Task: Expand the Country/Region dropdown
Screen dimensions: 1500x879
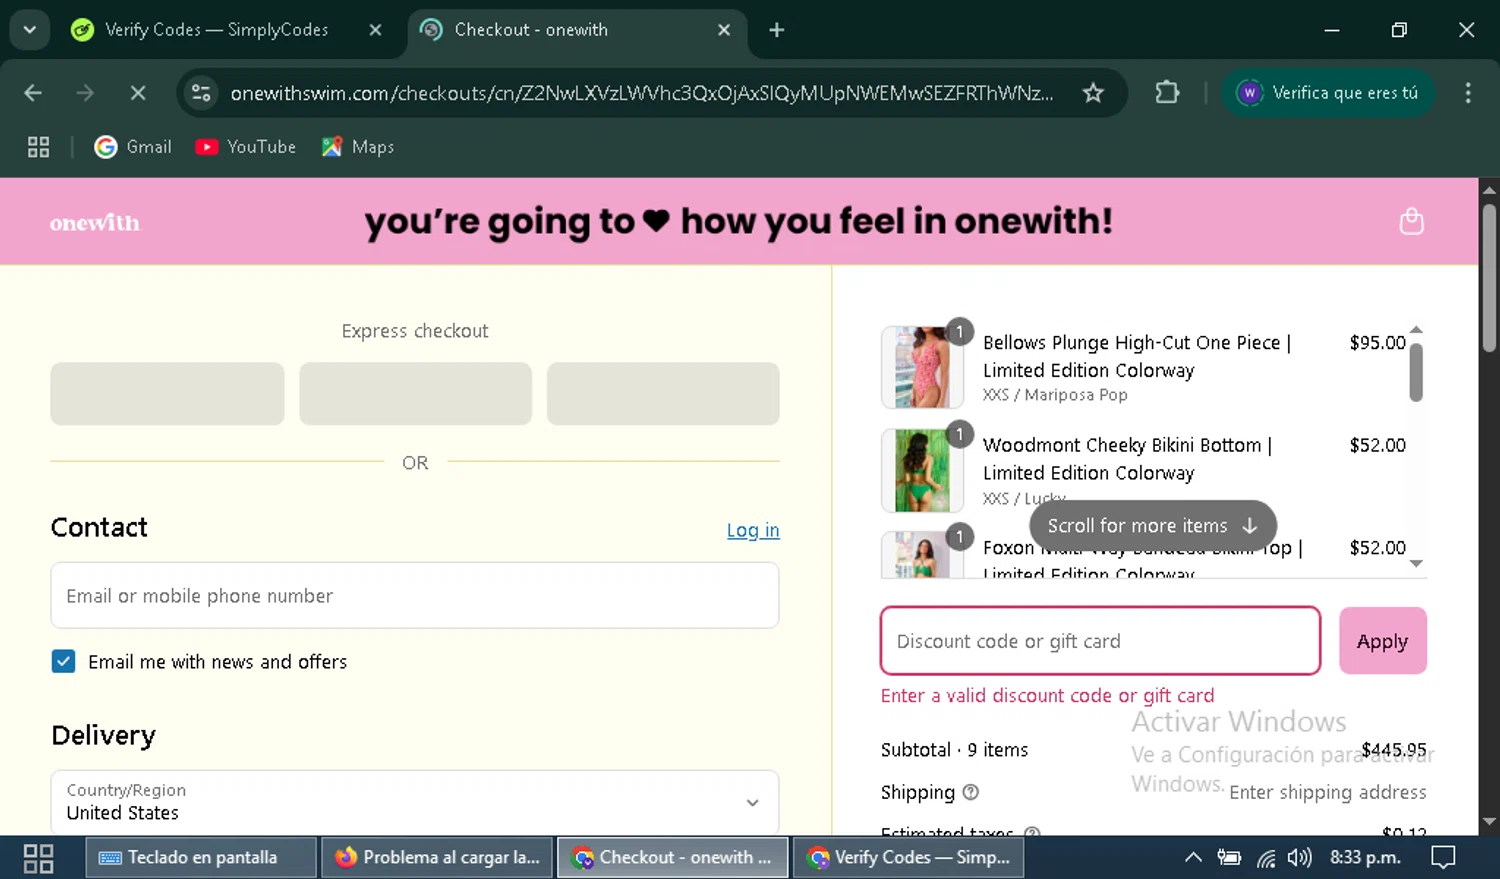Action: pyautogui.click(x=415, y=802)
